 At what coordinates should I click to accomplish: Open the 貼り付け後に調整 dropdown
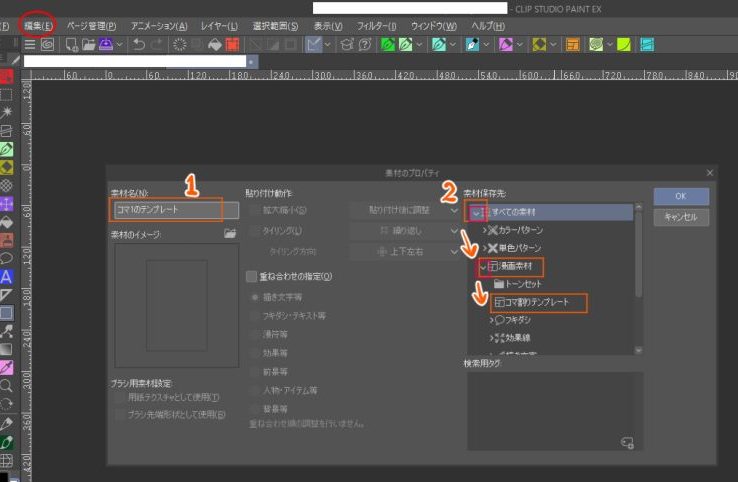click(405, 210)
